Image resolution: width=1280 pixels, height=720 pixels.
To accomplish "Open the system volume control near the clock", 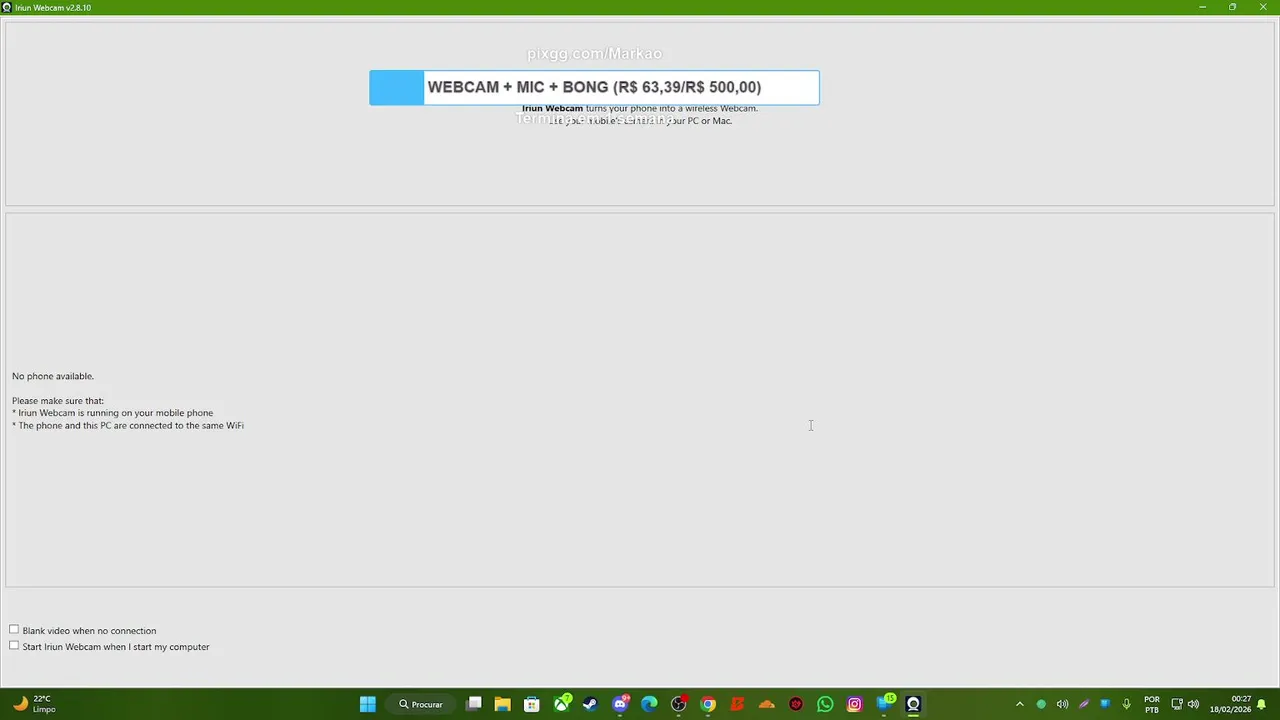I will point(1193,704).
